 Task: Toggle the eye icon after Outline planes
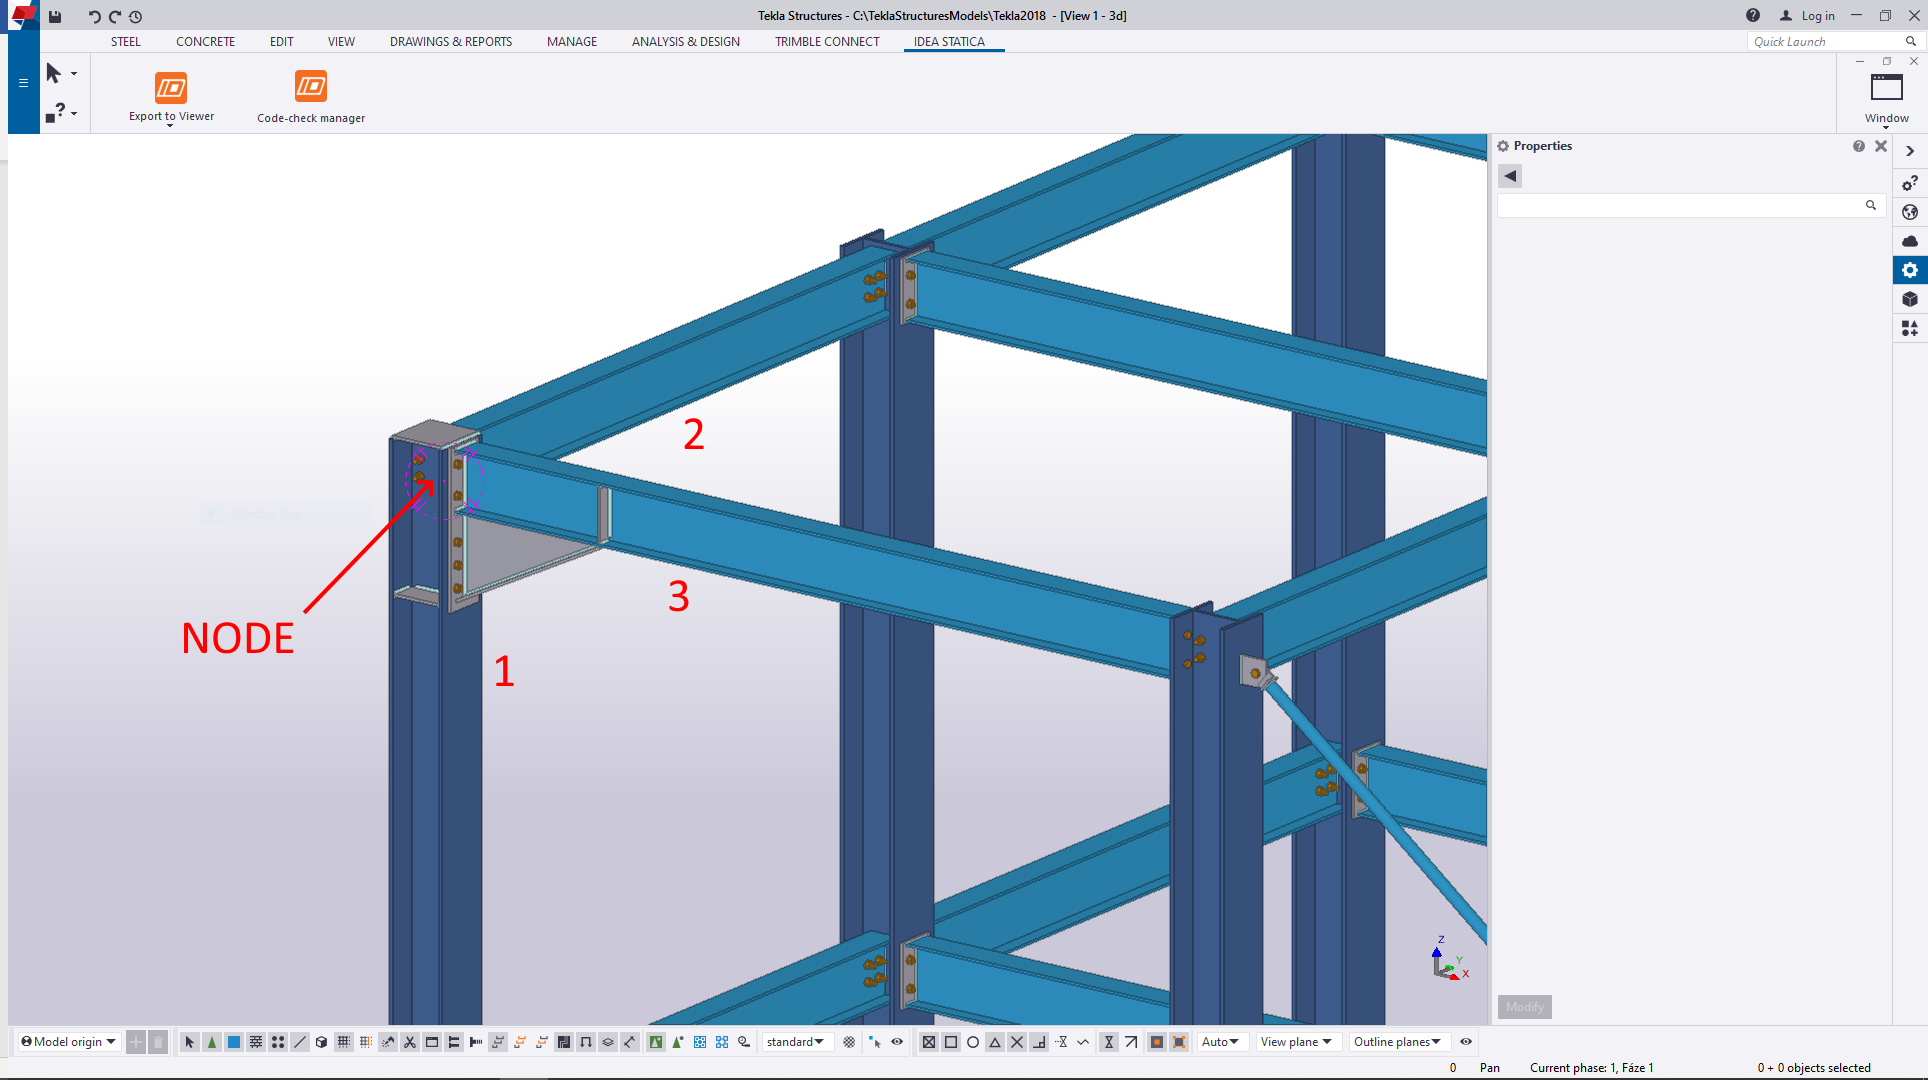[1466, 1042]
